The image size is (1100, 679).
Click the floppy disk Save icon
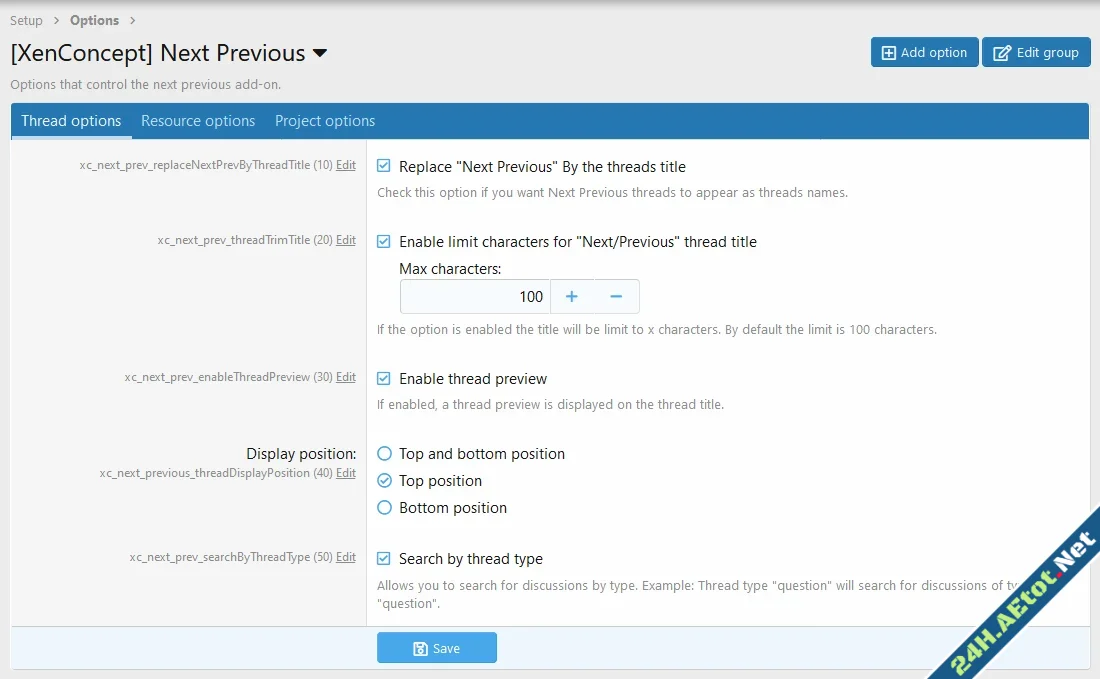point(421,649)
